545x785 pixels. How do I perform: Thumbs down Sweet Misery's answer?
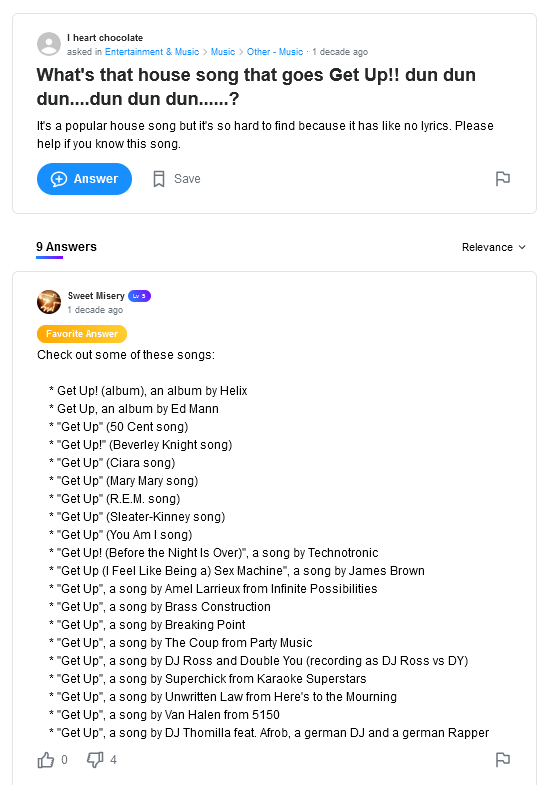pos(95,760)
